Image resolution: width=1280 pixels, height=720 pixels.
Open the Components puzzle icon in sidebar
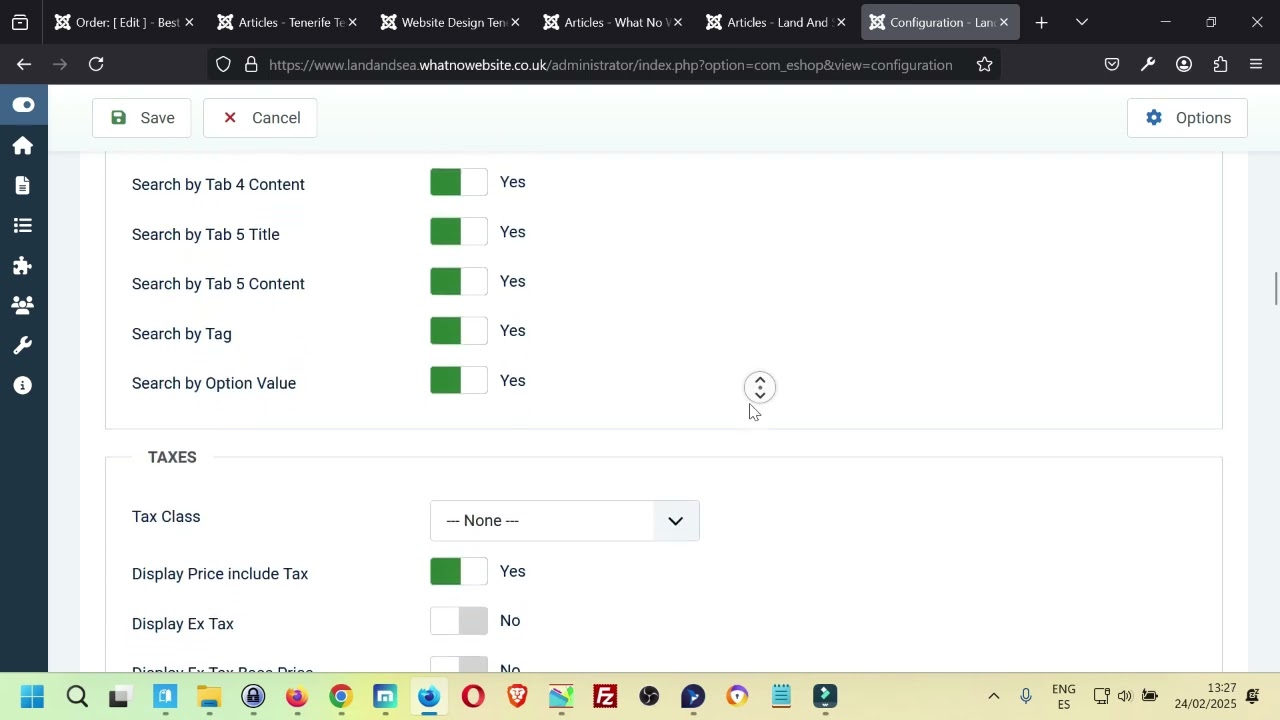23,266
